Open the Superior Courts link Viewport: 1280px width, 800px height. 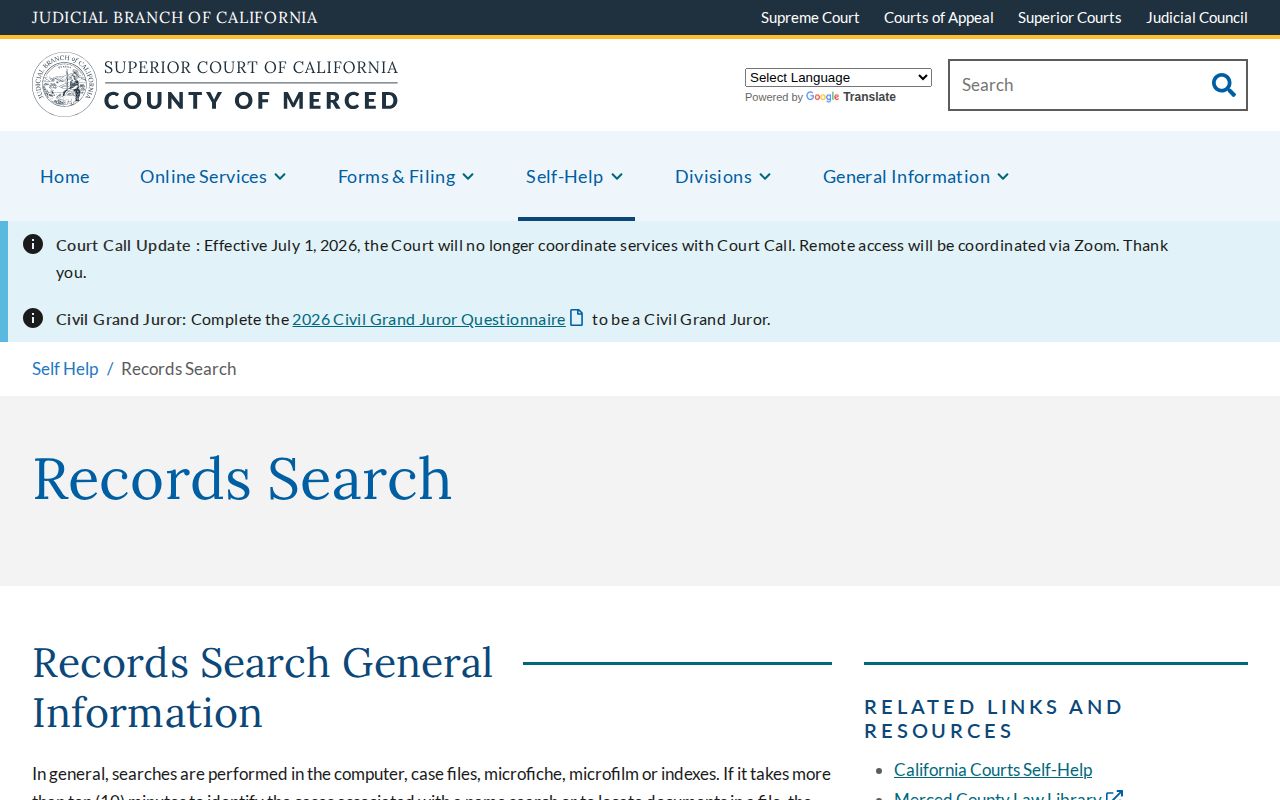pos(1070,17)
